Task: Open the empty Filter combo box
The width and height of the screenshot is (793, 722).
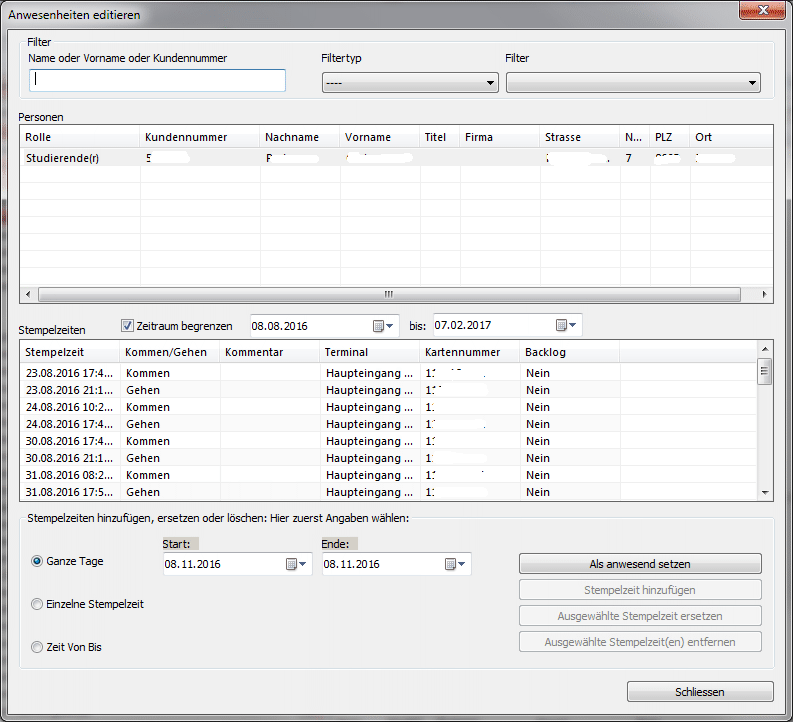Action: (x=633, y=83)
